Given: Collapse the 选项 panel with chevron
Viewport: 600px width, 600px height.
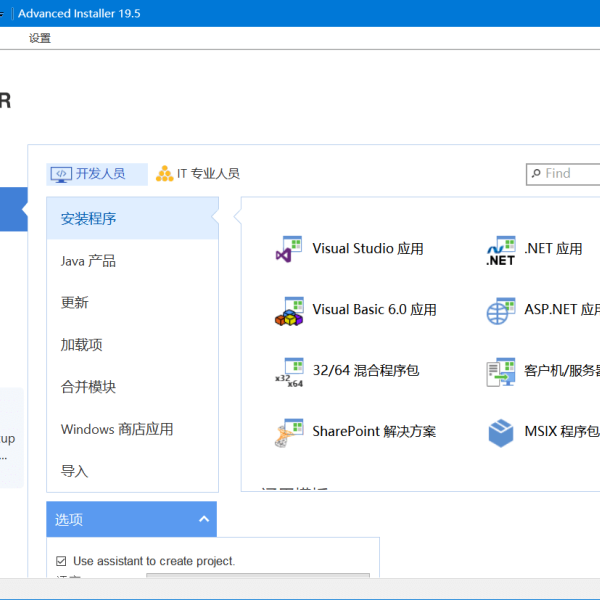Looking at the screenshot, I should point(204,519).
